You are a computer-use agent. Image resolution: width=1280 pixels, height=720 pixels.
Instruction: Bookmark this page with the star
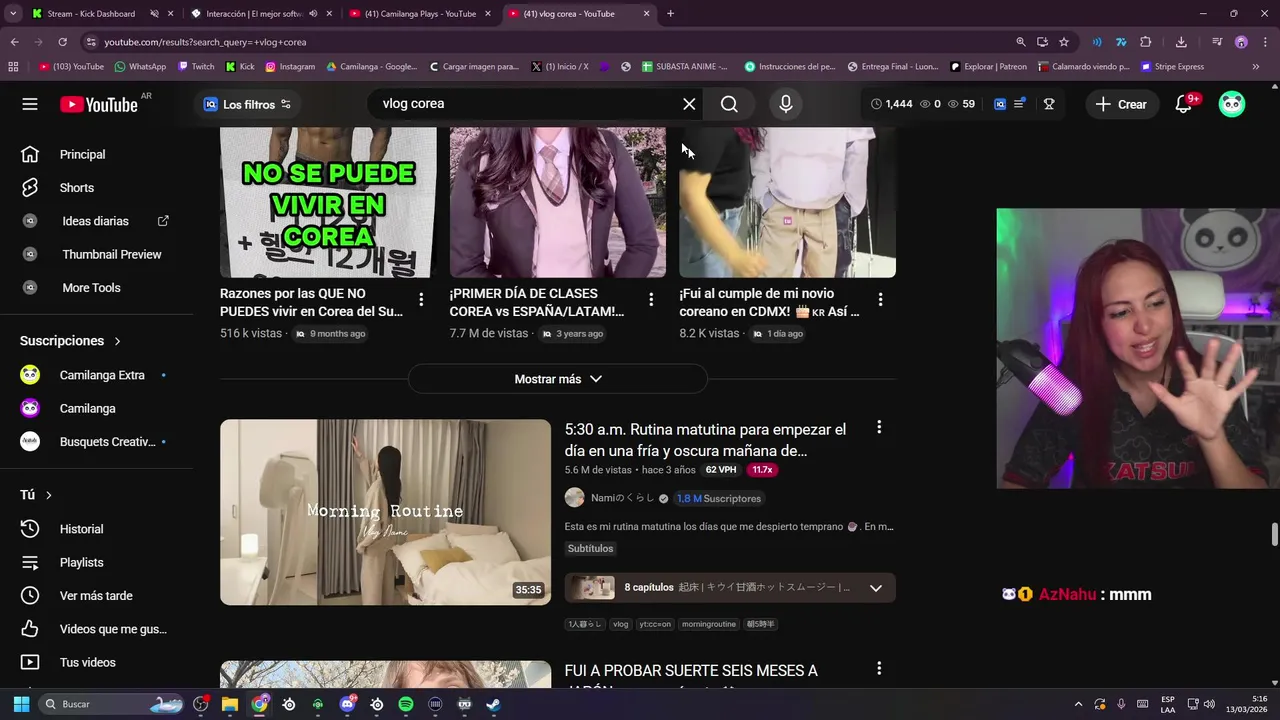[x=1064, y=42]
